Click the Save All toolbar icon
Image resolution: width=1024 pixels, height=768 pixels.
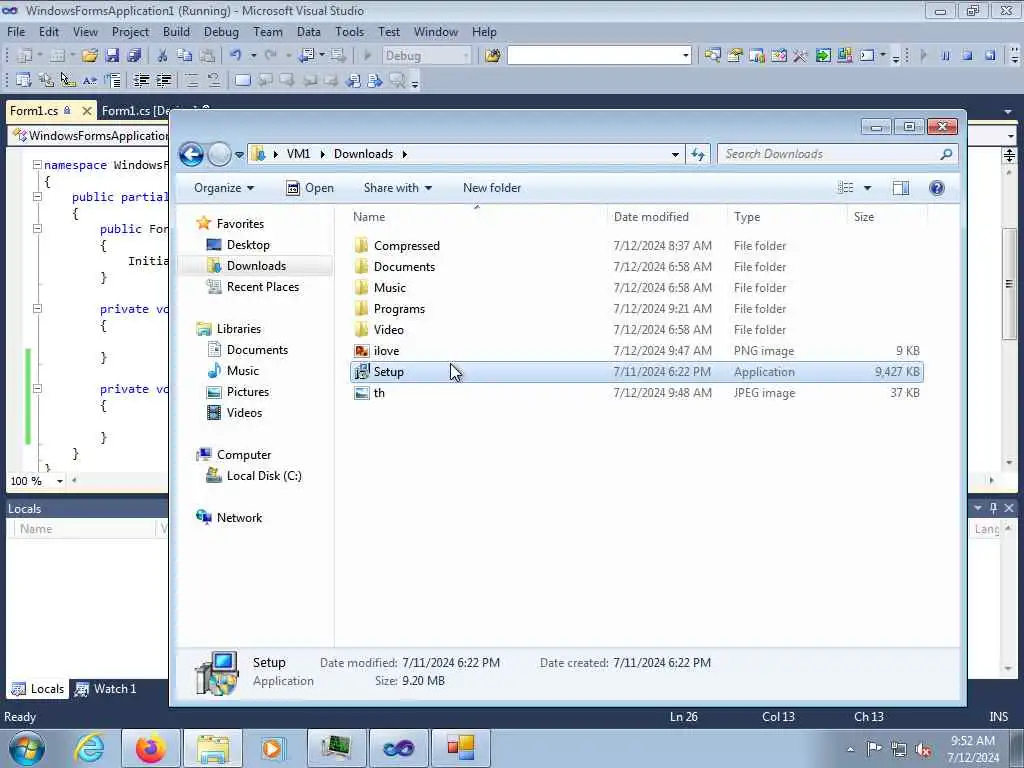click(135, 56)
